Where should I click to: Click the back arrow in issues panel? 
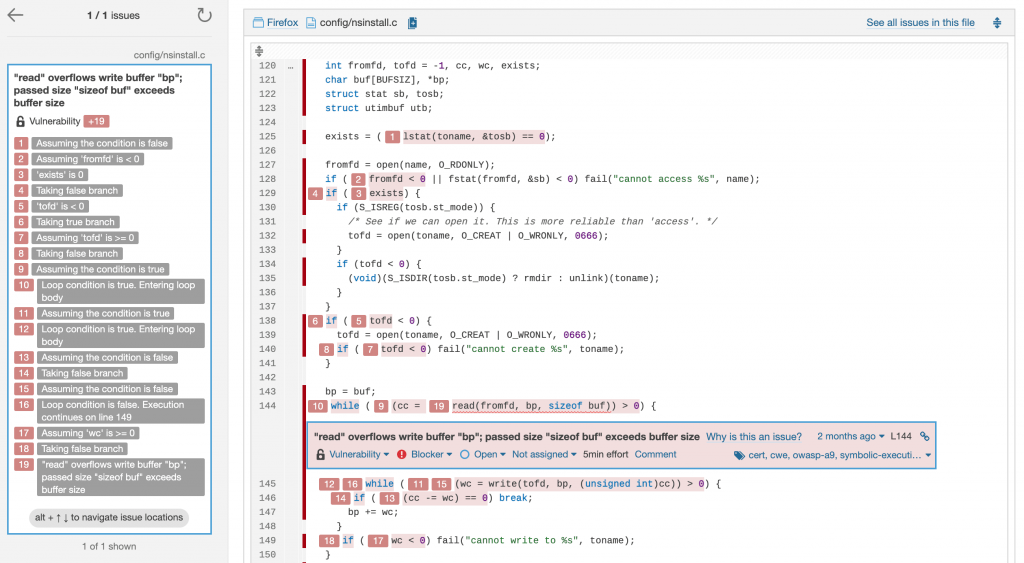click(16, 15)
